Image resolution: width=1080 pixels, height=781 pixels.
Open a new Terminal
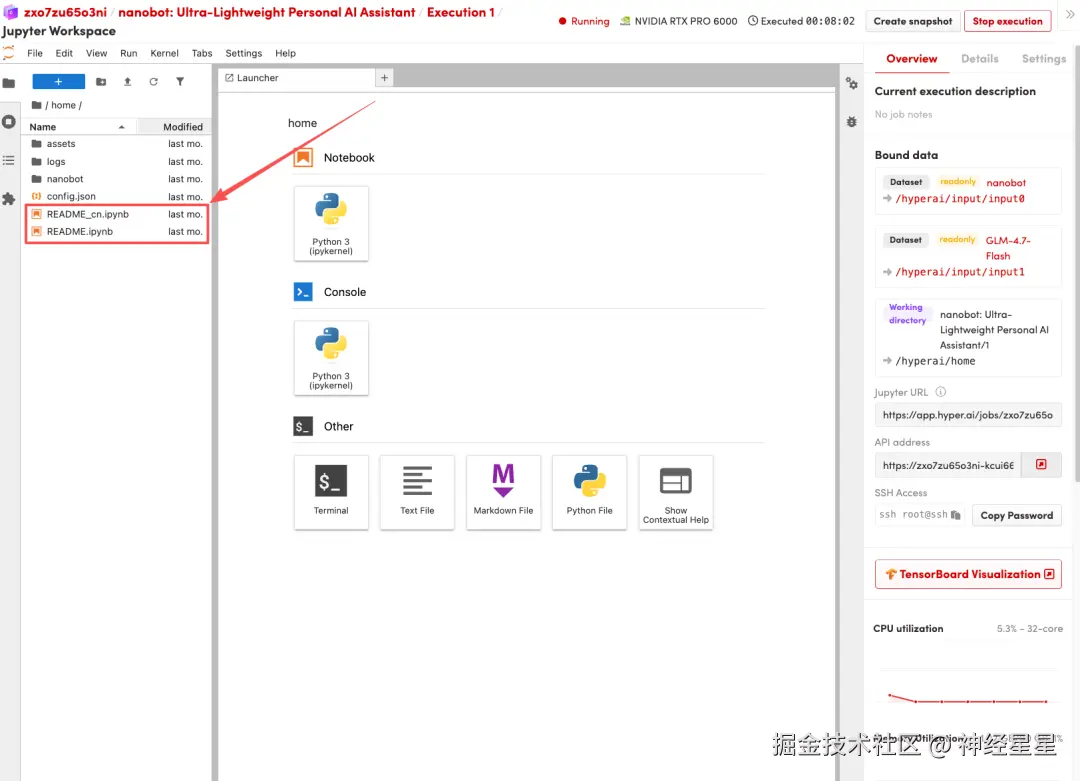331,492
